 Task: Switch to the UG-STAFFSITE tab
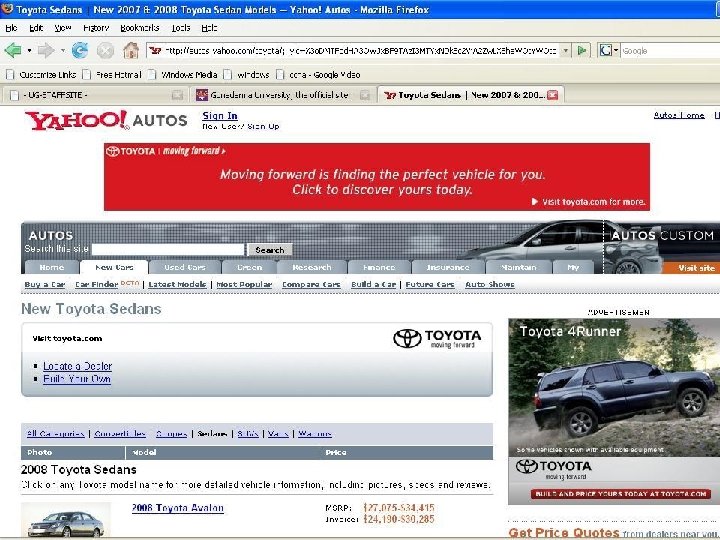click(x=95, y=95)
